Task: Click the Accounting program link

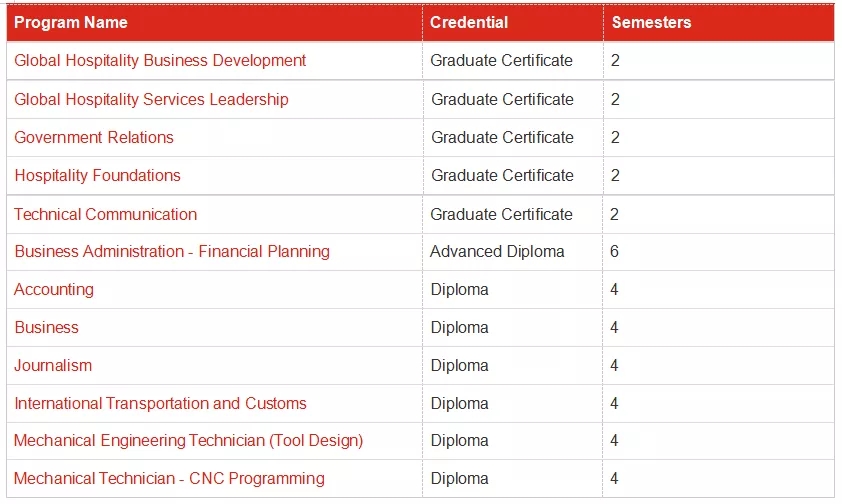Action: click(x=54, y=289)
